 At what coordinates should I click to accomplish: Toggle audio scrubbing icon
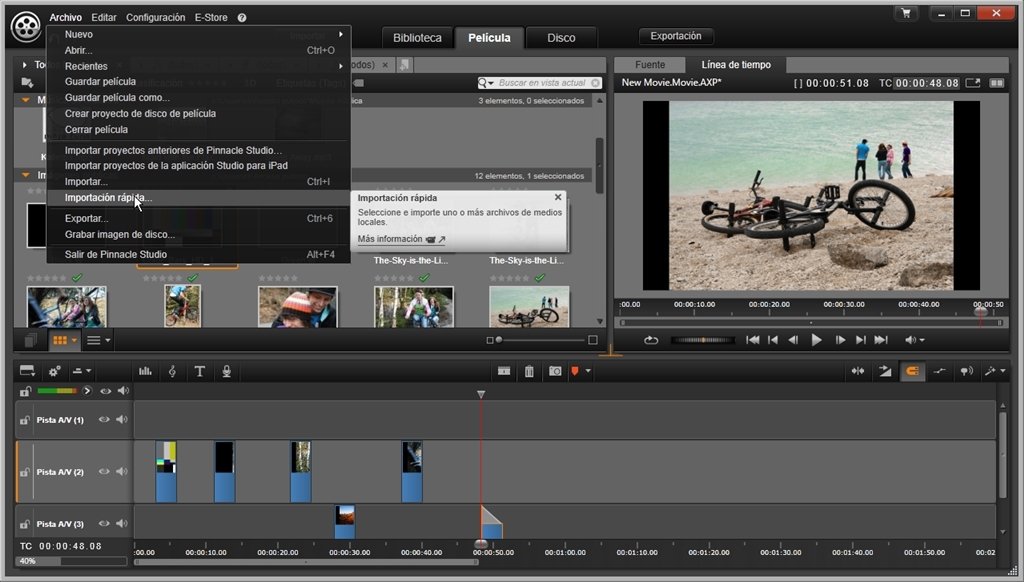point(967,371)
